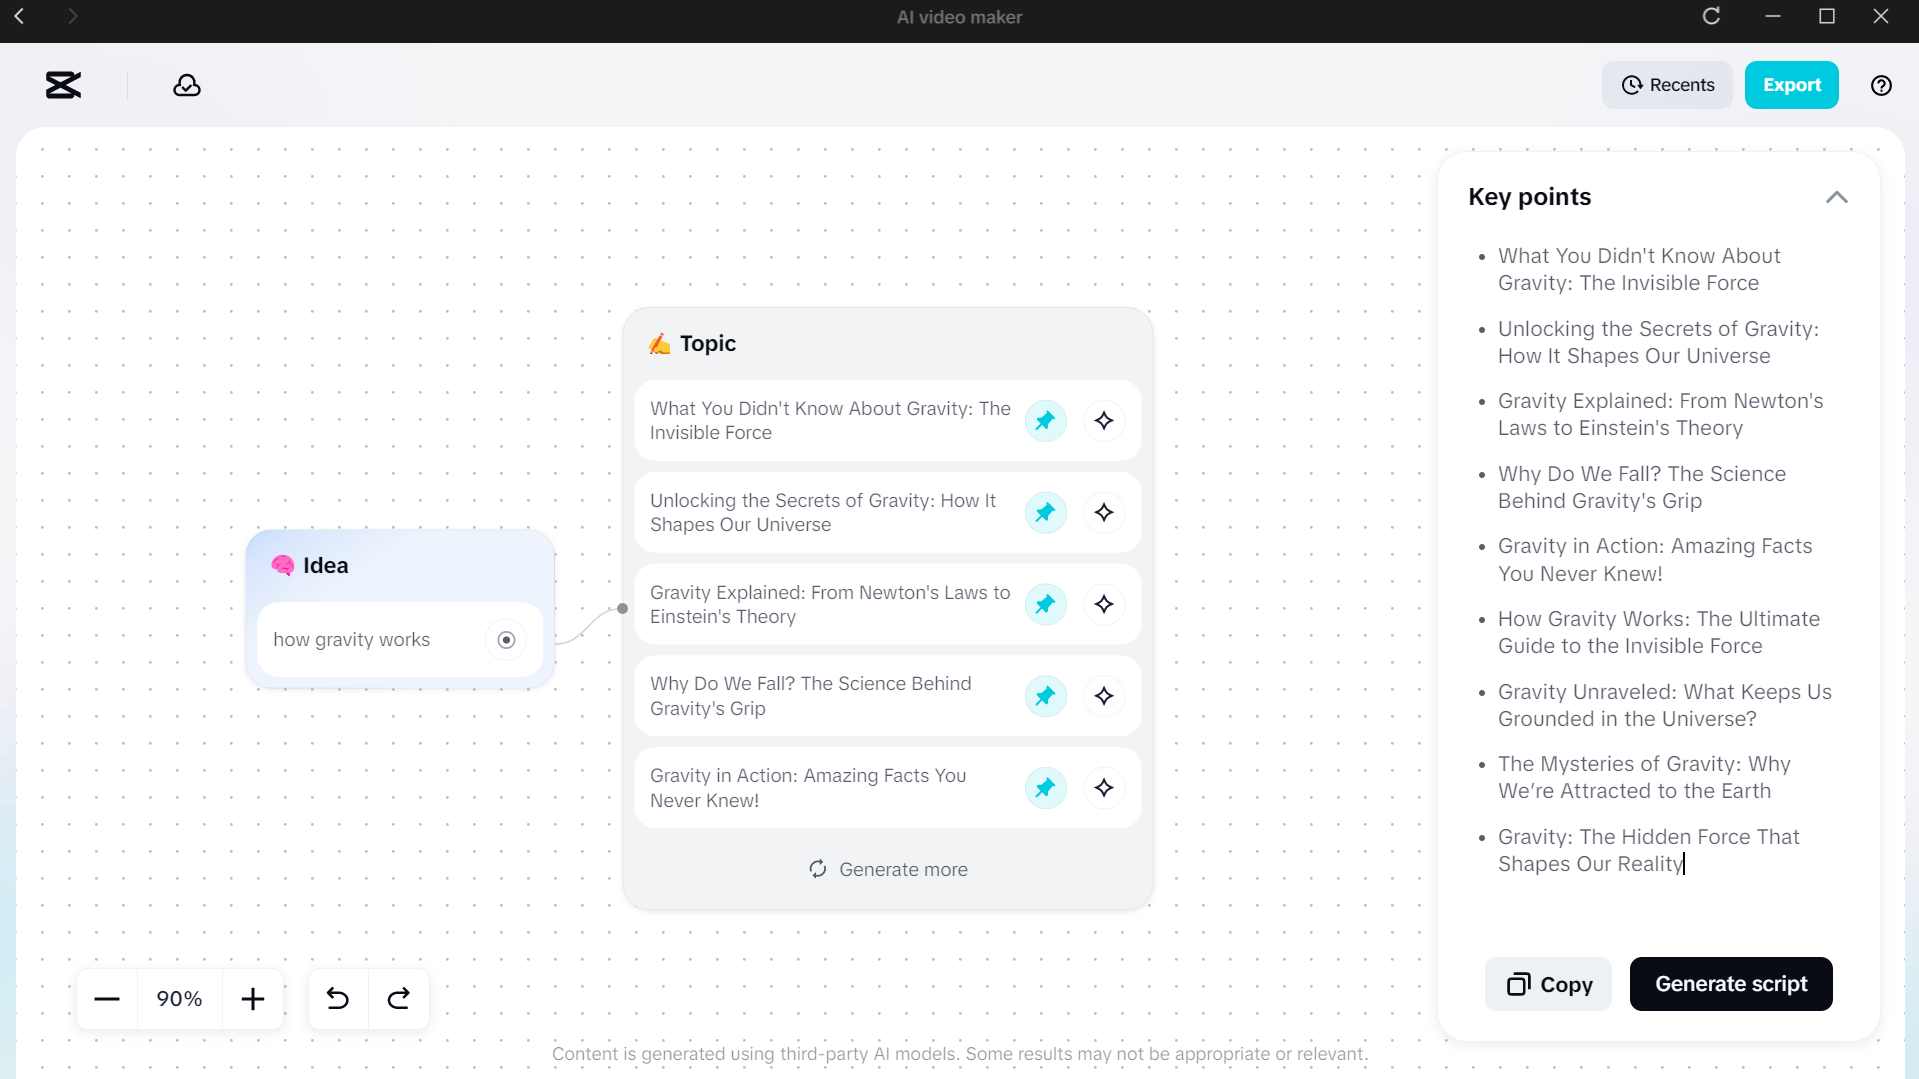Click key point 'Gravity Explained' in panel
1919x1079 pixels.
click(x=1661, y=414)
